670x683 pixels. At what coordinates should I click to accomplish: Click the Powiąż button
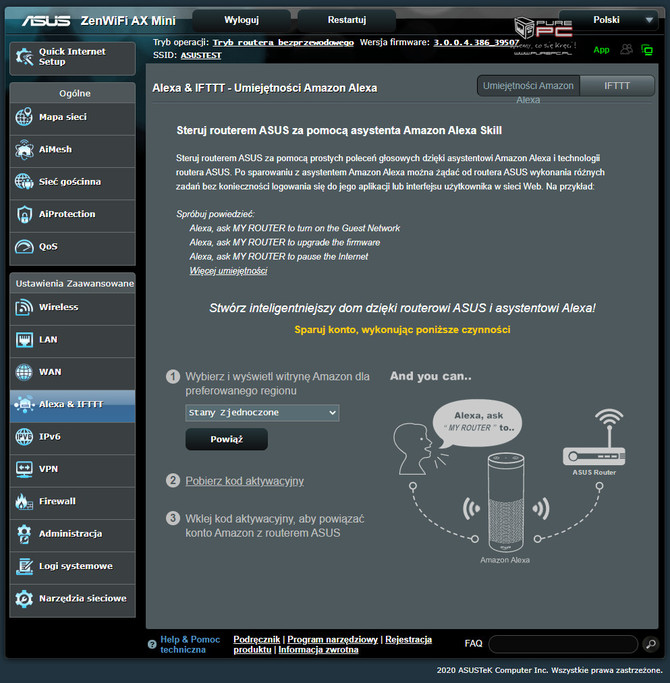tap(227, 439)
